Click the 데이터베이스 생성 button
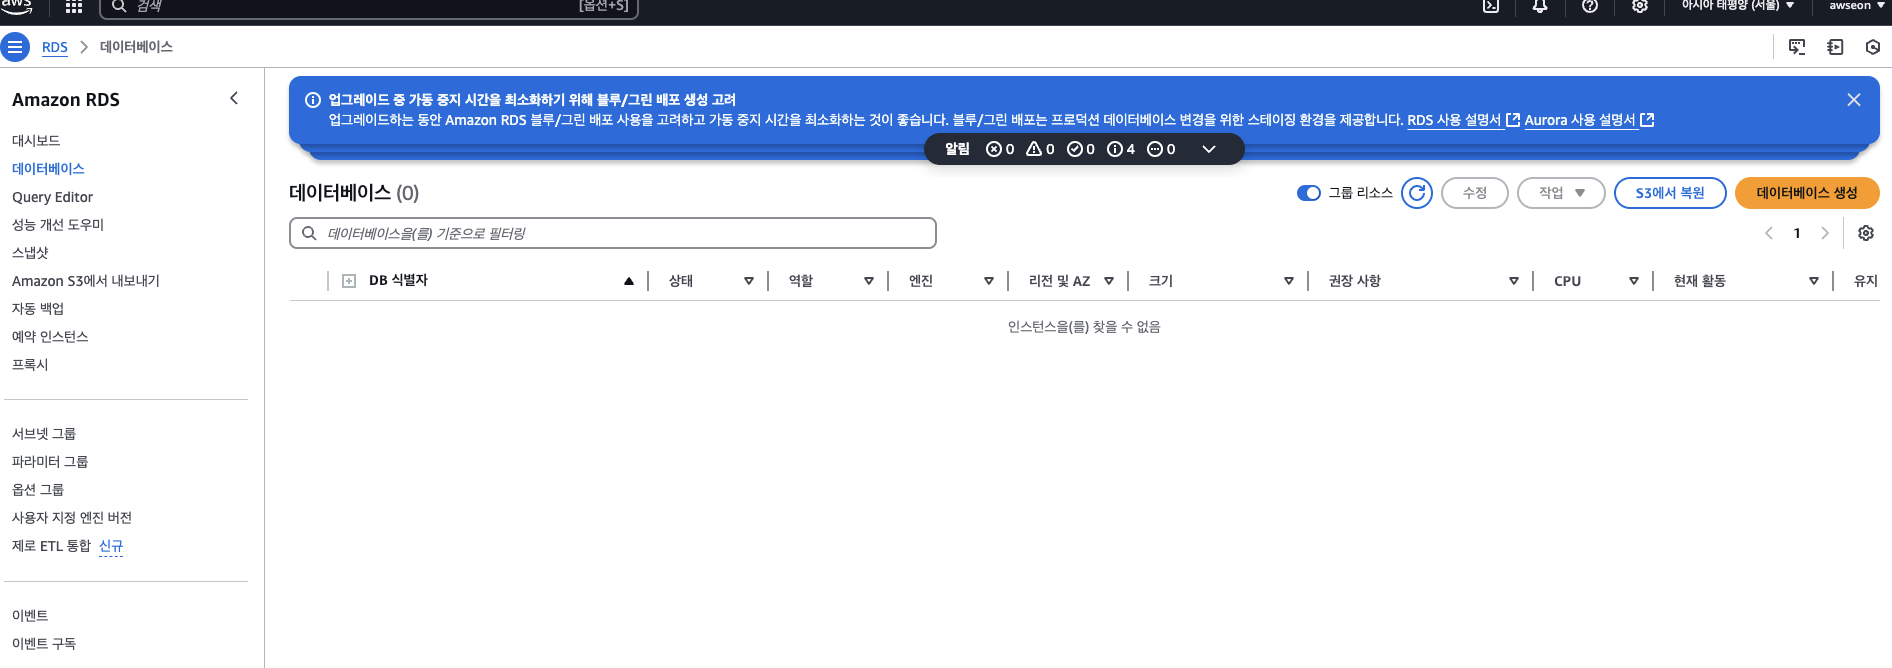The width and height of the screenshot is (1892, 668). click(x=1807, y=193)
